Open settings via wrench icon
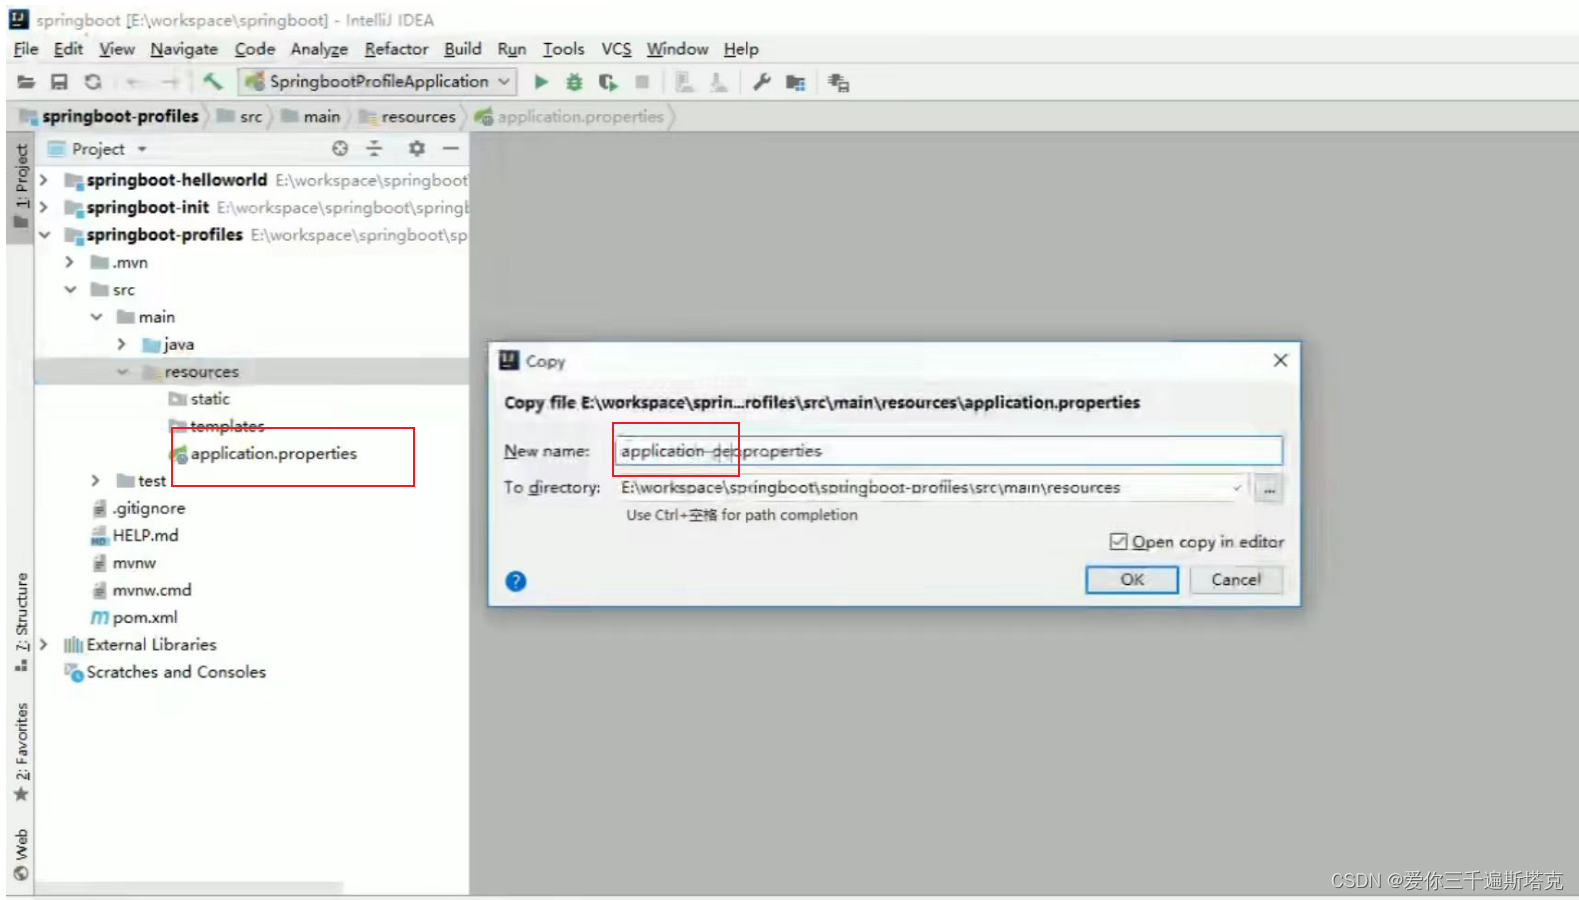 point(762,82)
